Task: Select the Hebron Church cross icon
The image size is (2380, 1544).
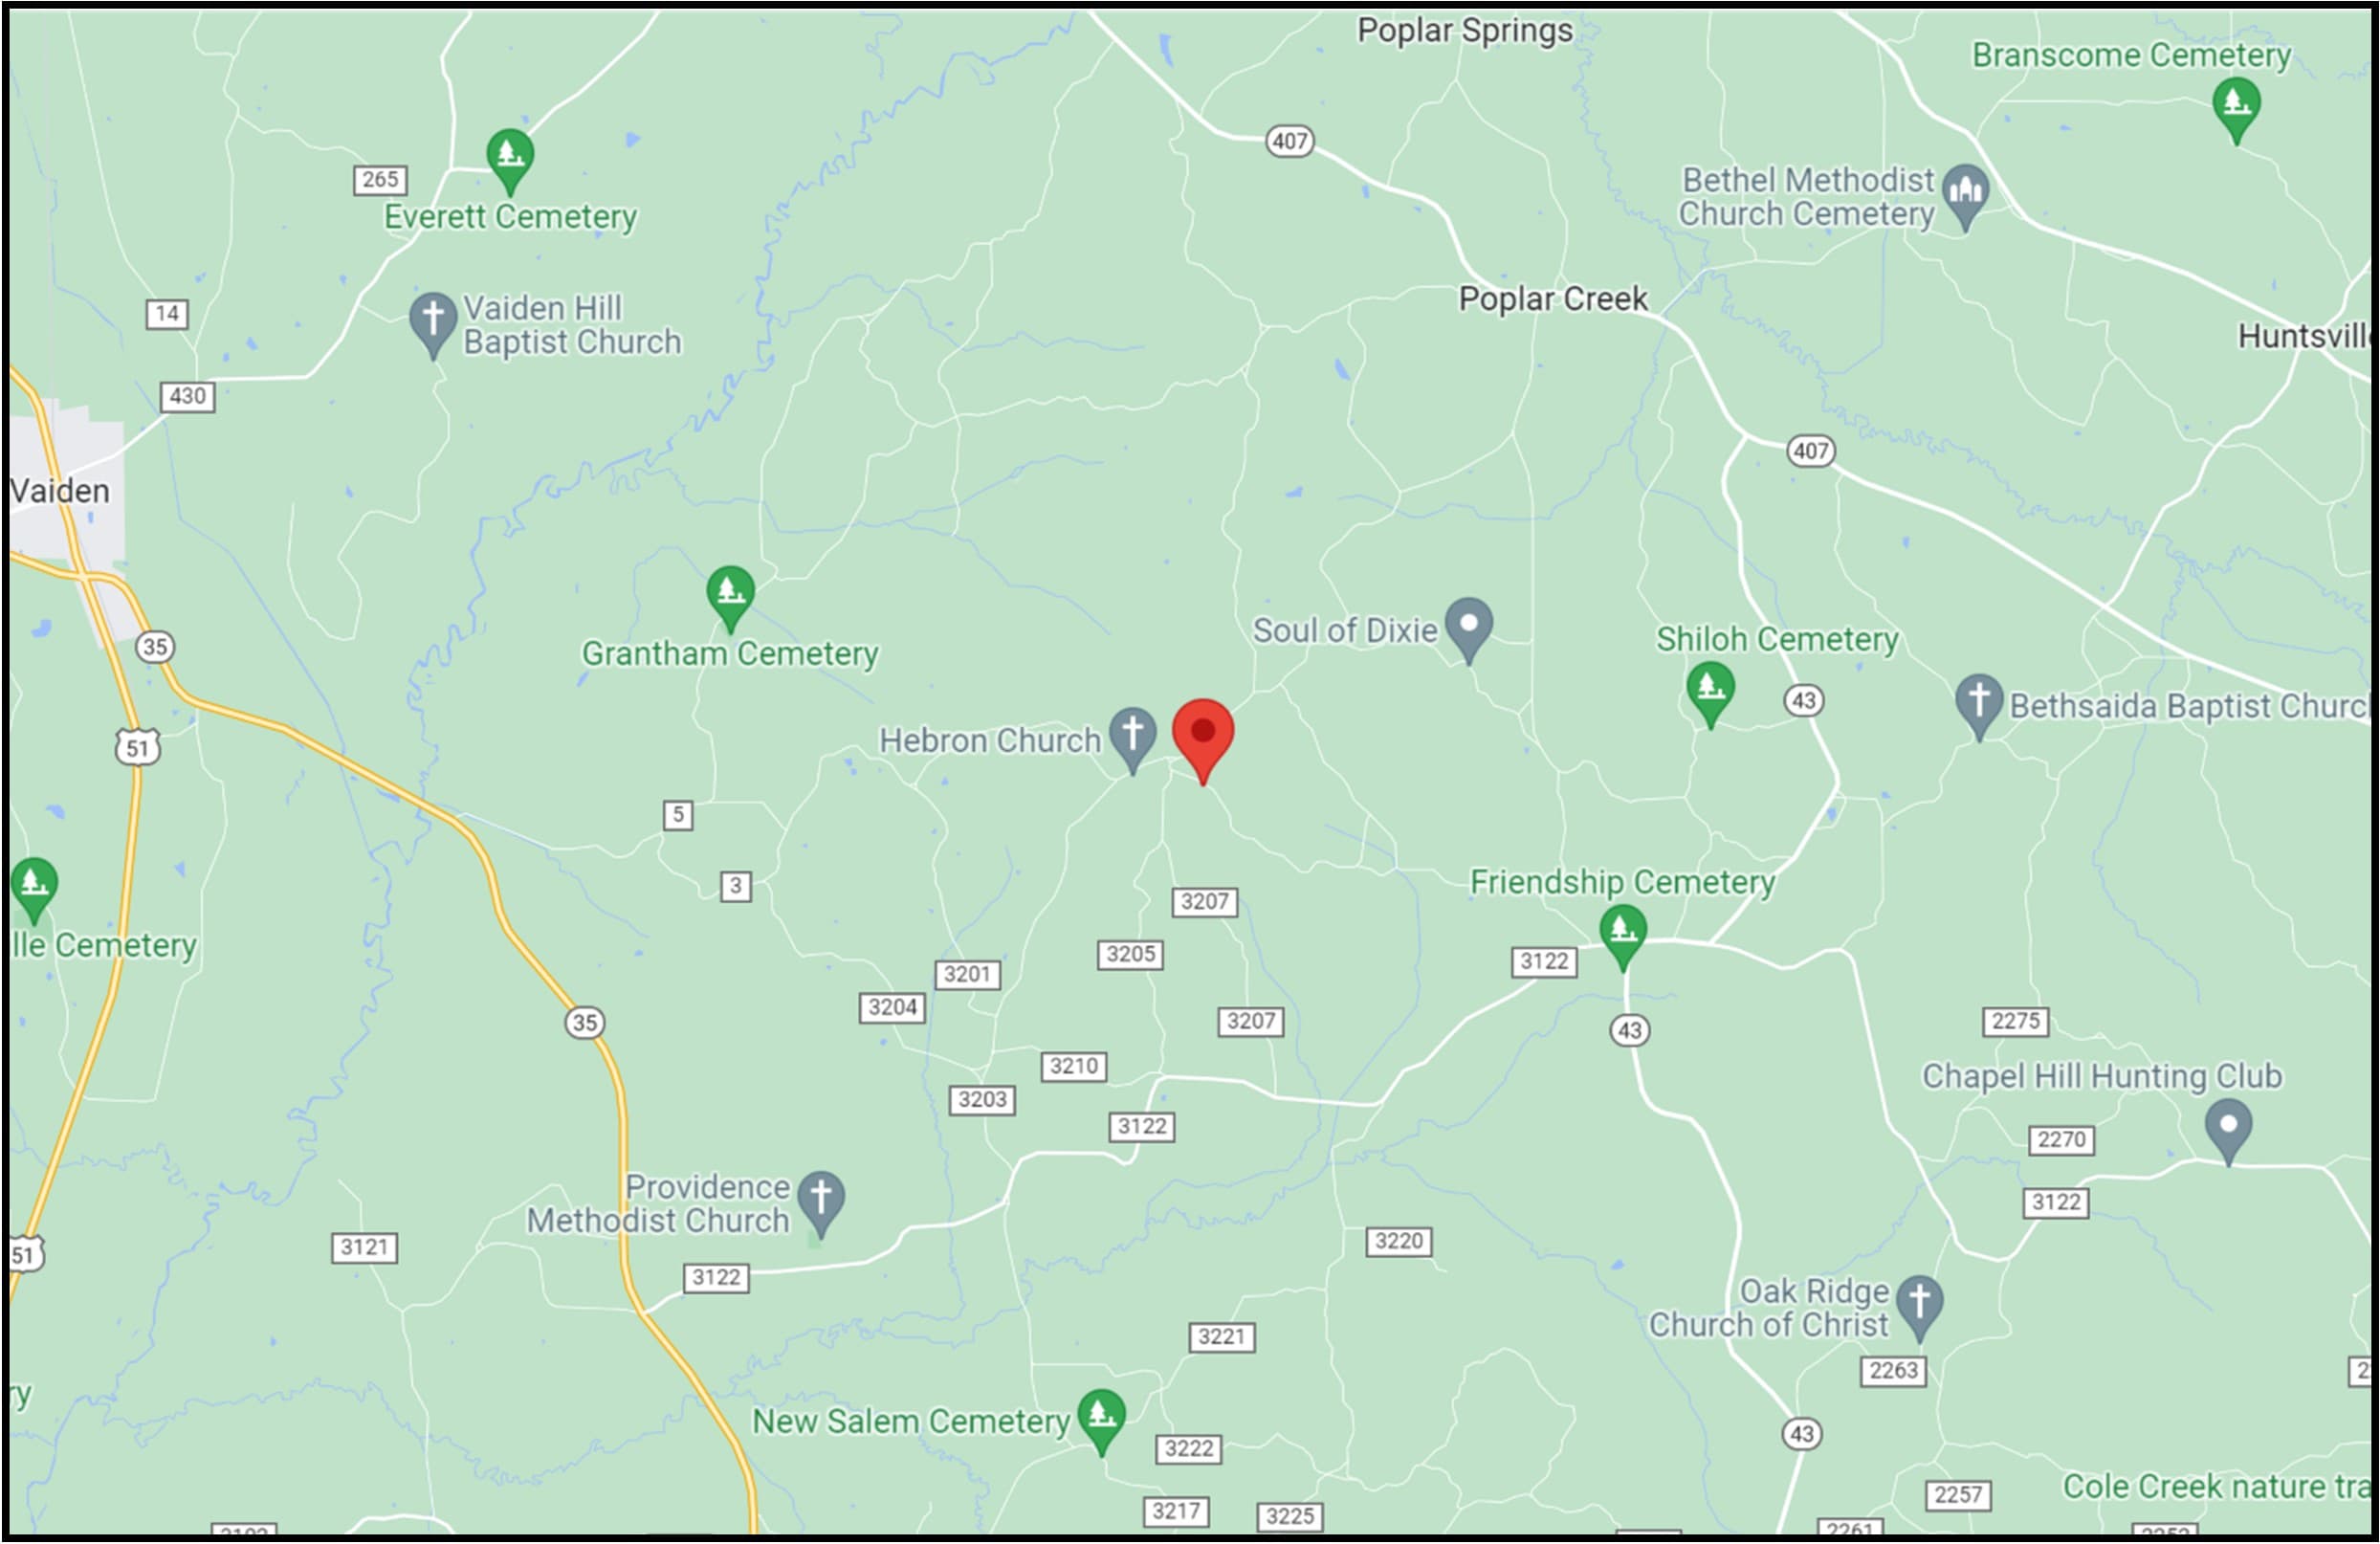Action: coord(1132,739)
